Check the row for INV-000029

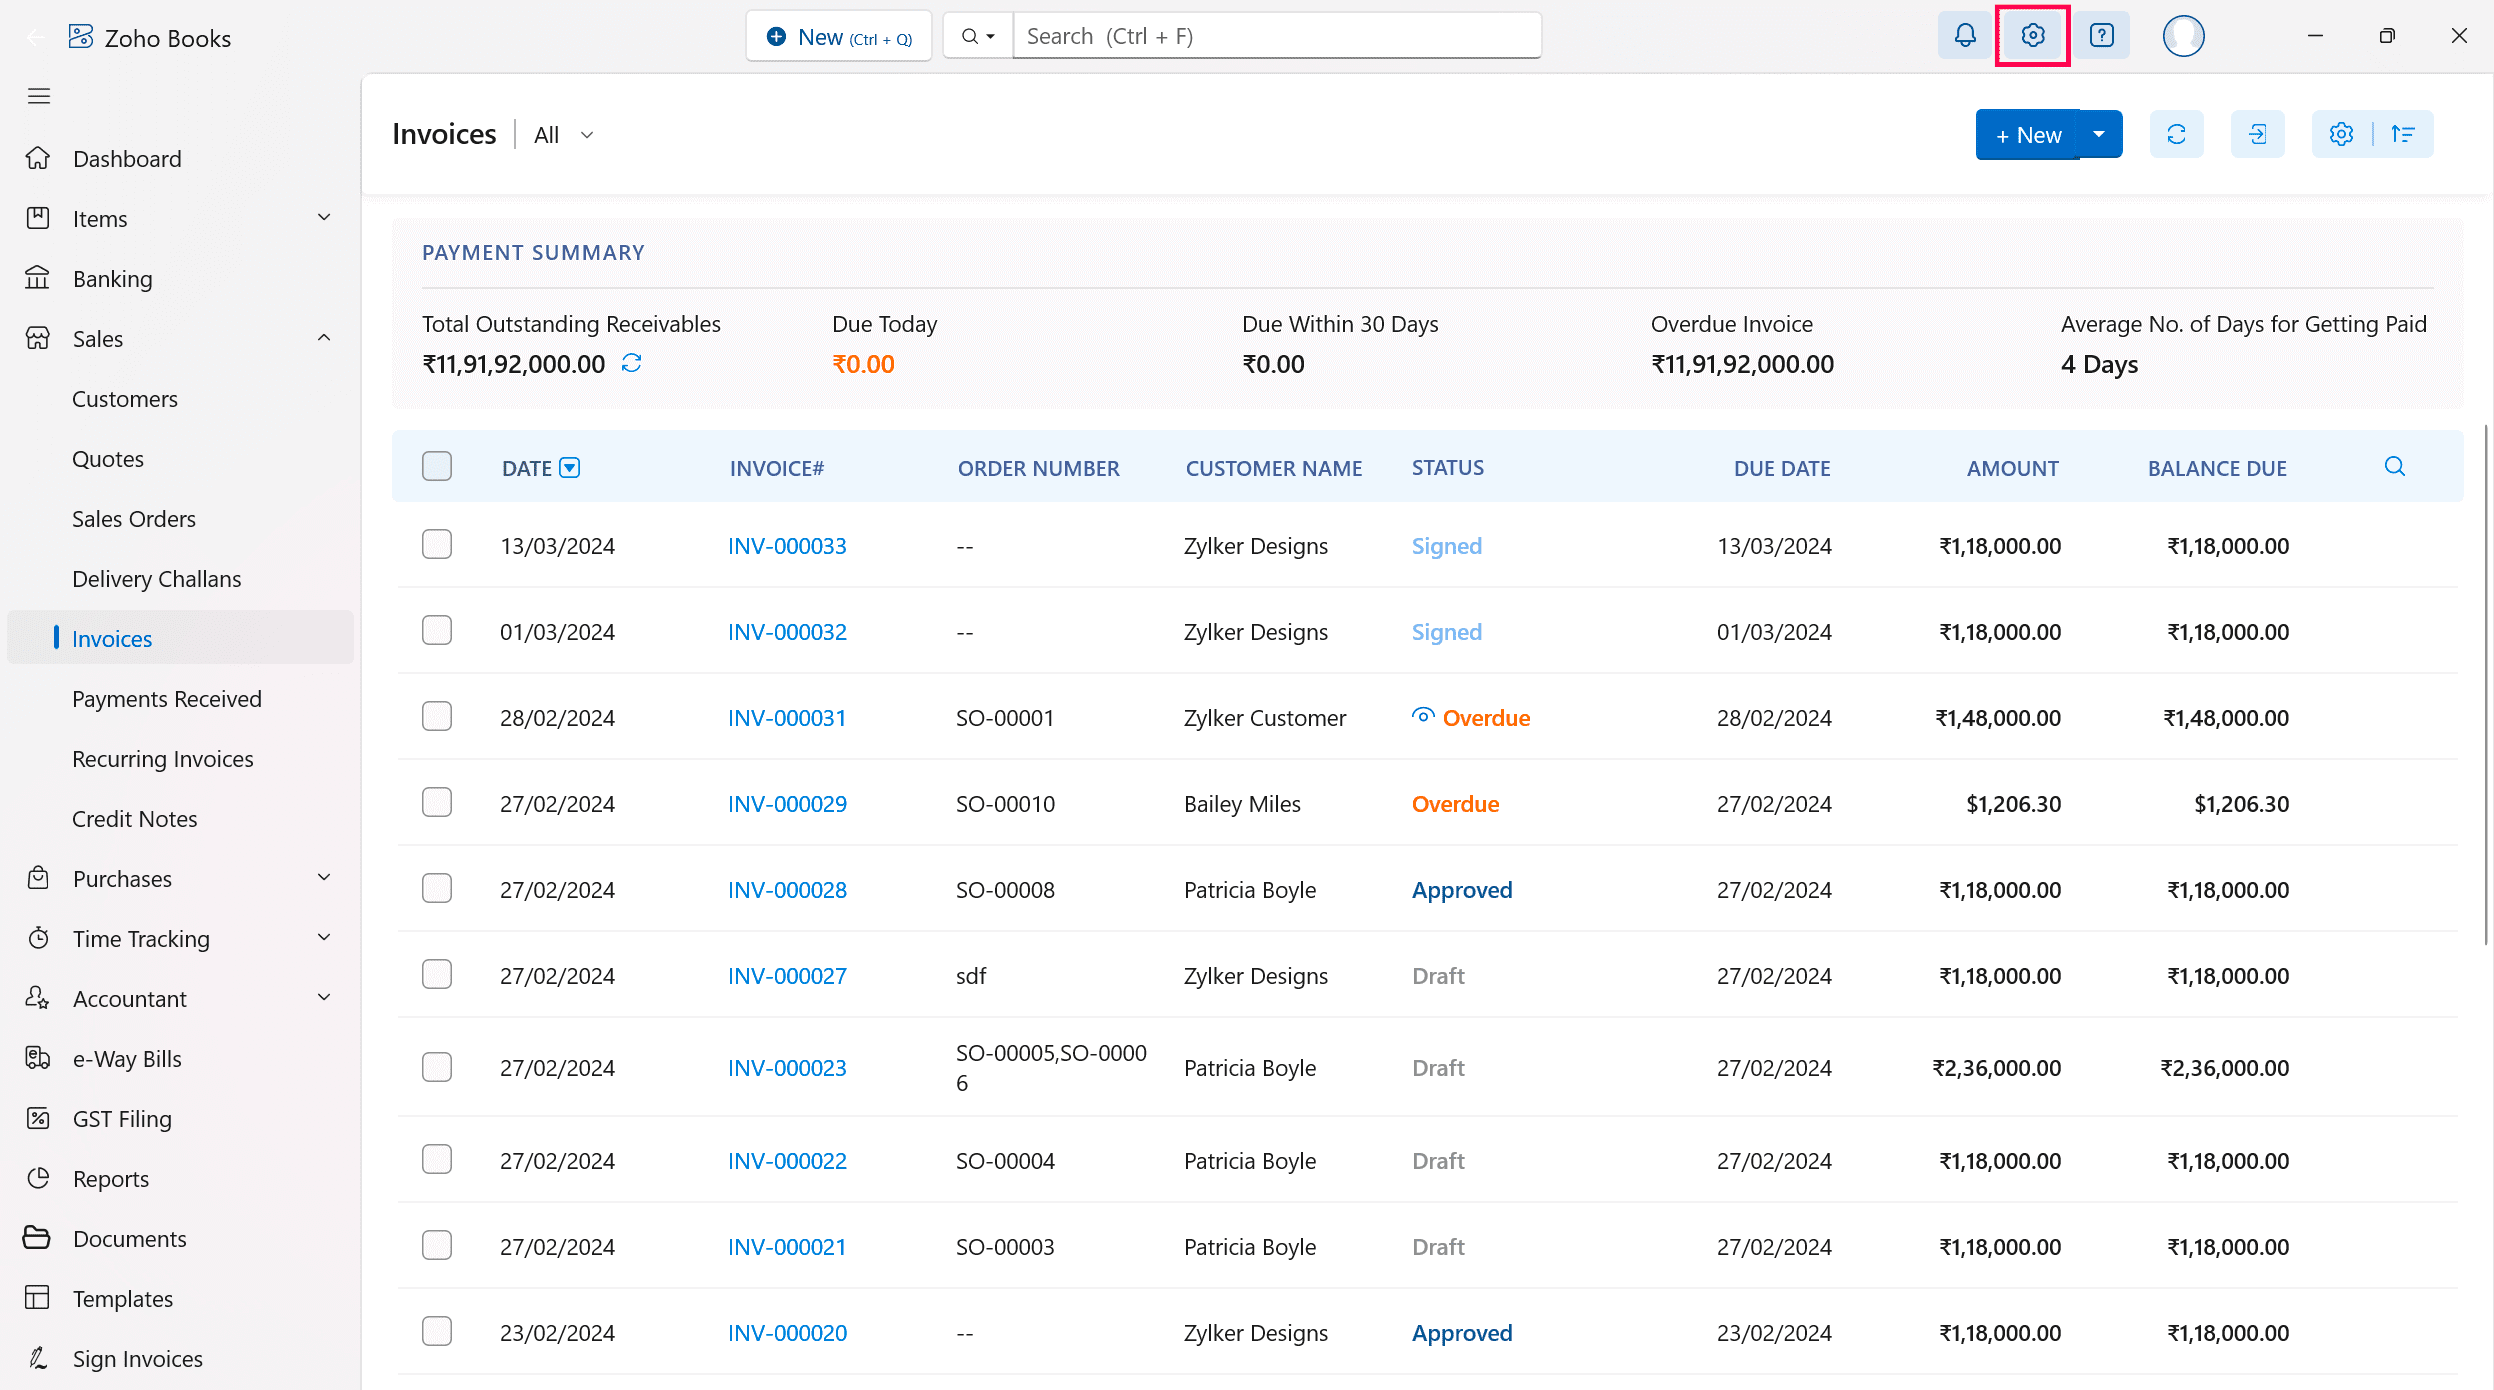pyautogui.click(x=437, y=803)
